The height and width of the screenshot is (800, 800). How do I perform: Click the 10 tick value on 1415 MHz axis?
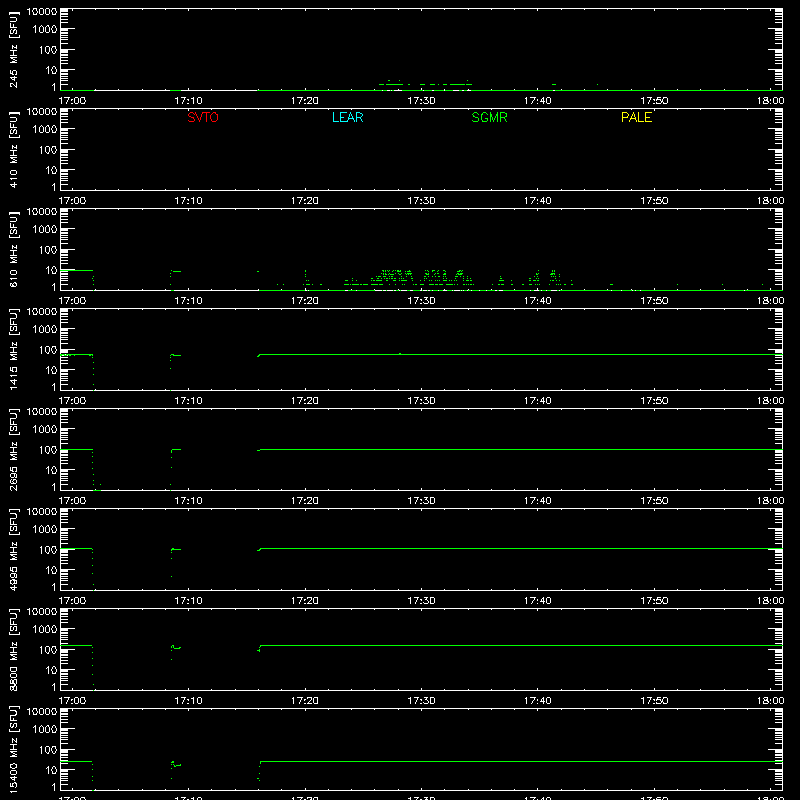click(51, 370)
